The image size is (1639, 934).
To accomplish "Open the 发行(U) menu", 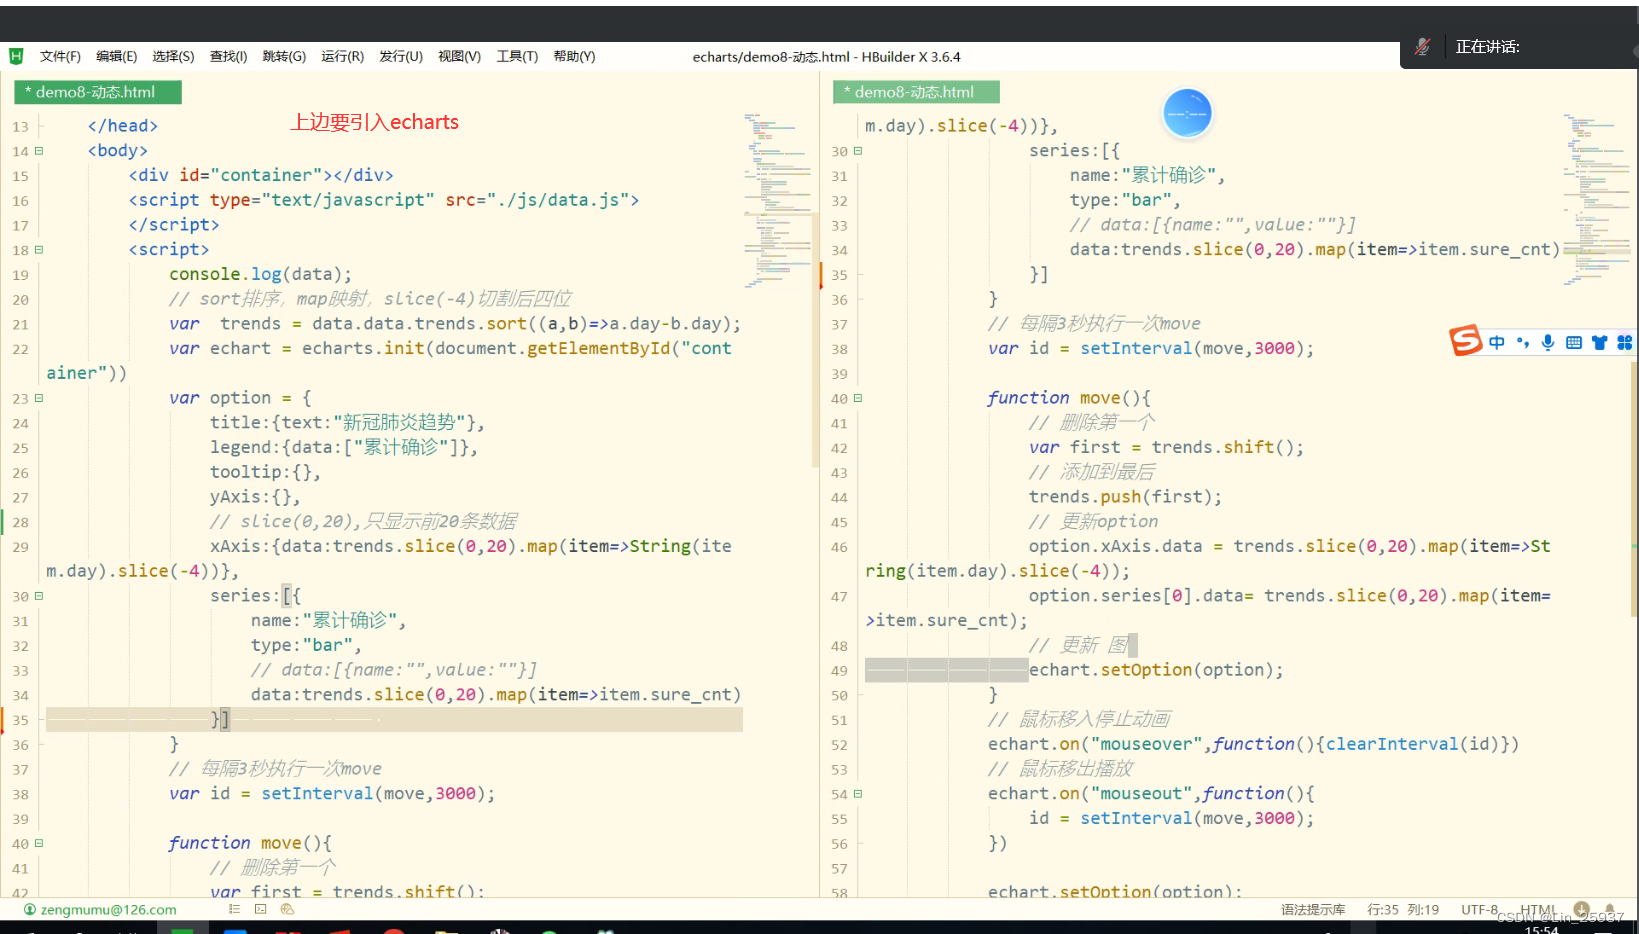I will 400,56.
